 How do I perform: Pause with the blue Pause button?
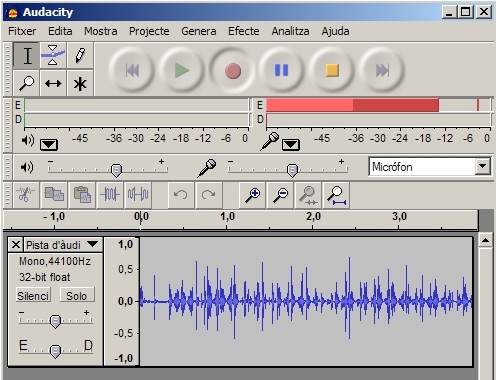pos(282,70)
